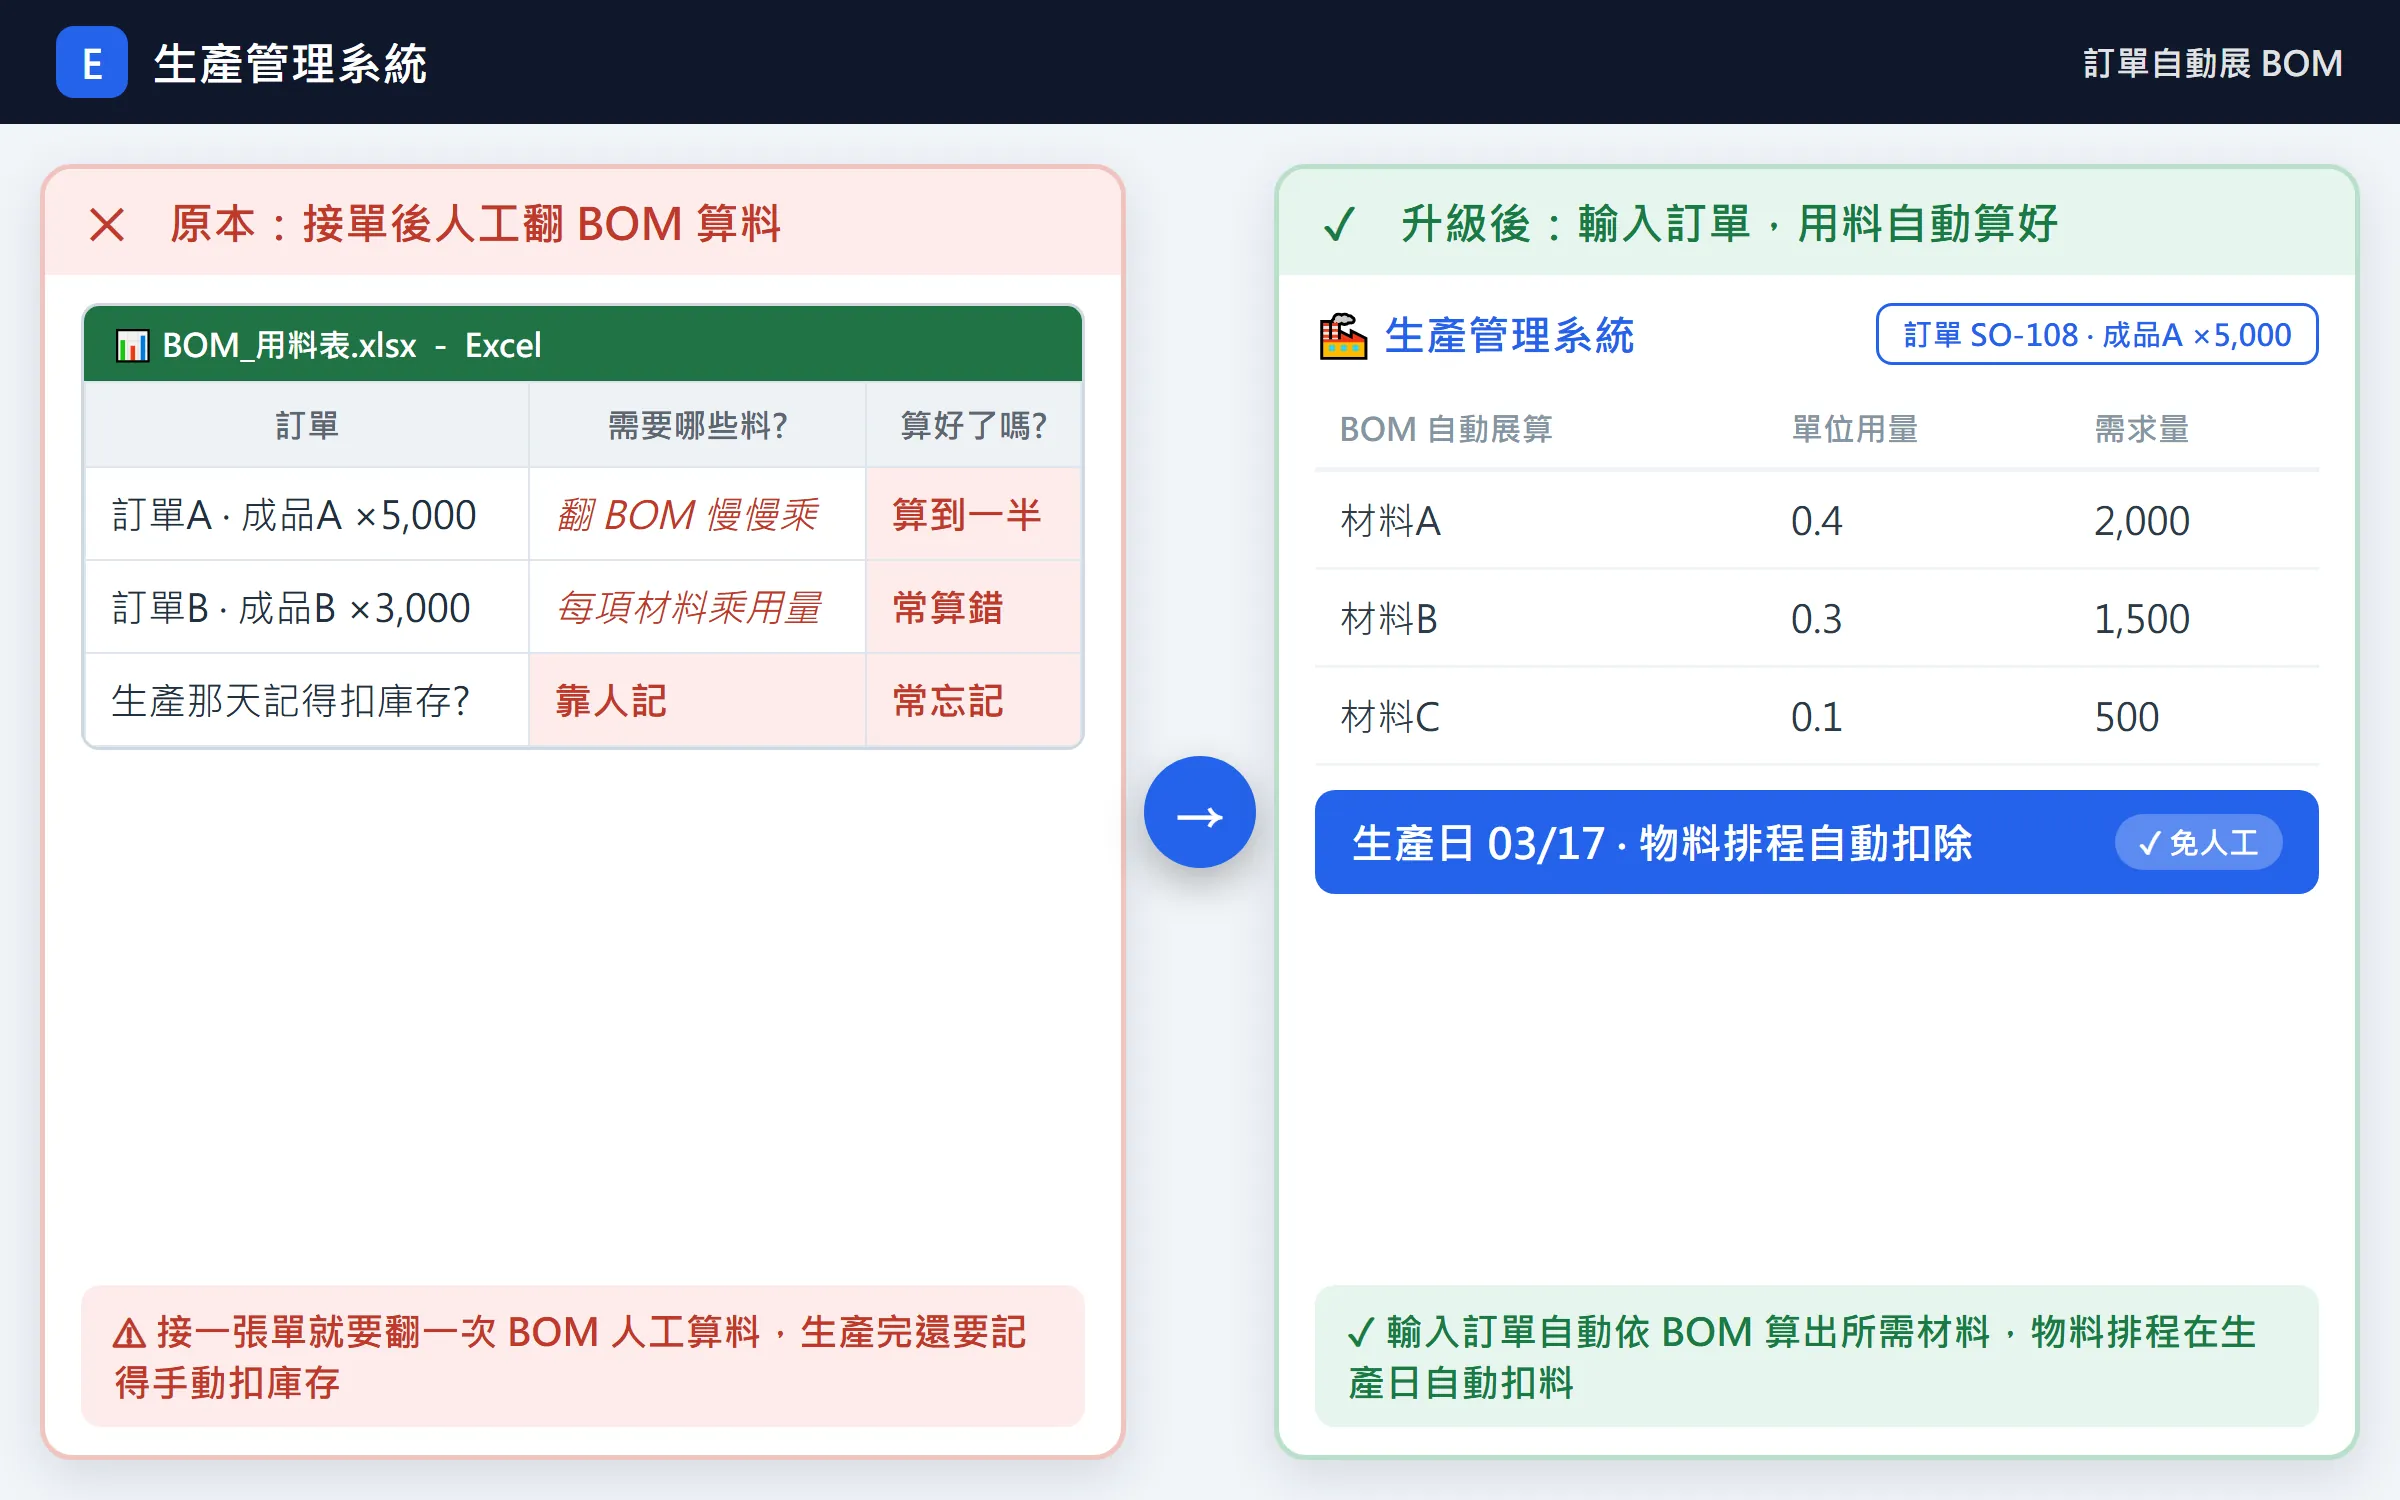2400x1500 pixels.
Task: Click demand quantity 2,000
Action: pyautogui.click(x=2142, y=521)
